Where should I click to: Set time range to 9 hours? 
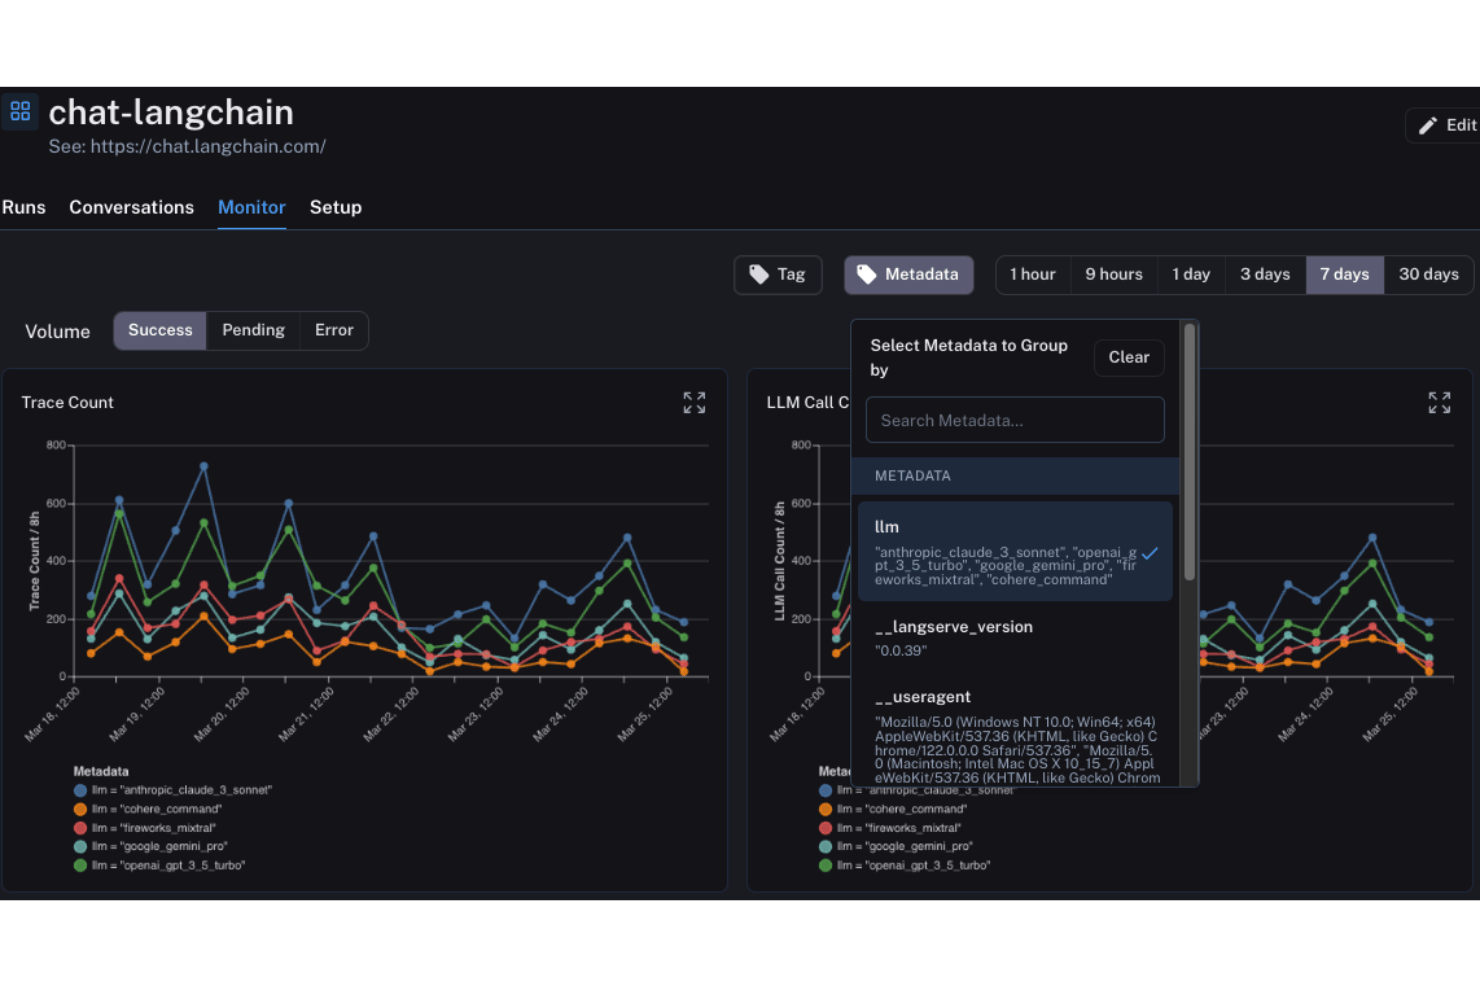1114,274
